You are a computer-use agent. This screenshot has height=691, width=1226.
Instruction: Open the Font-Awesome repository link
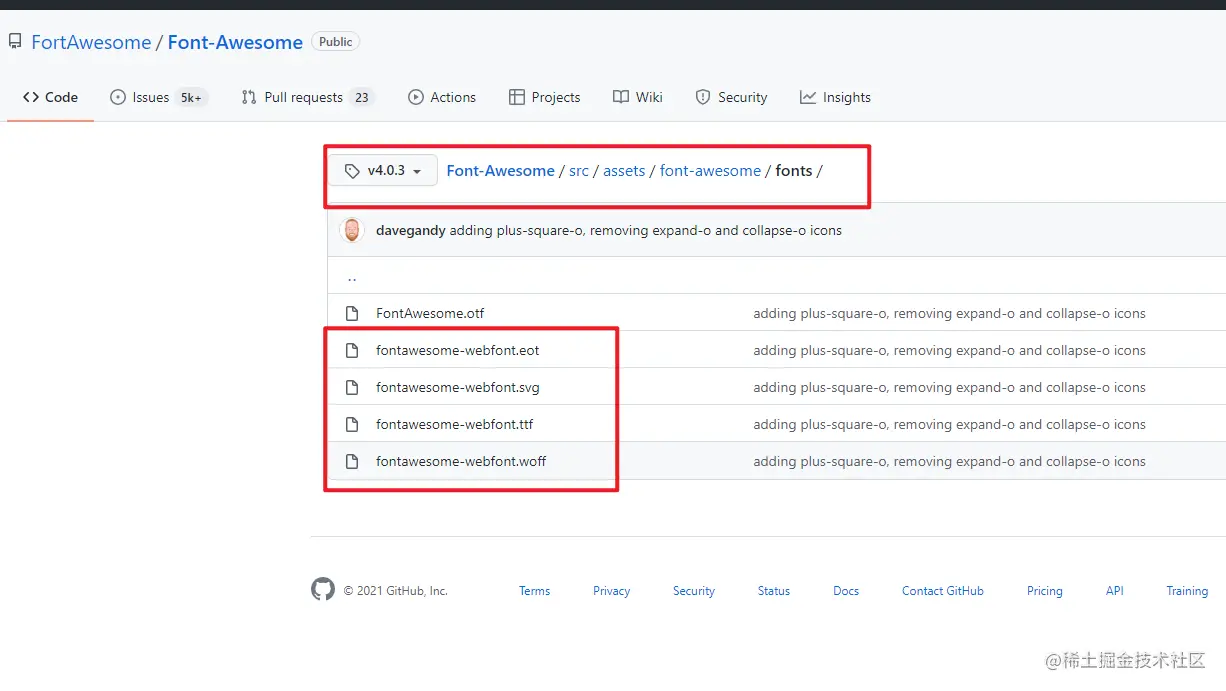[235, 42]
